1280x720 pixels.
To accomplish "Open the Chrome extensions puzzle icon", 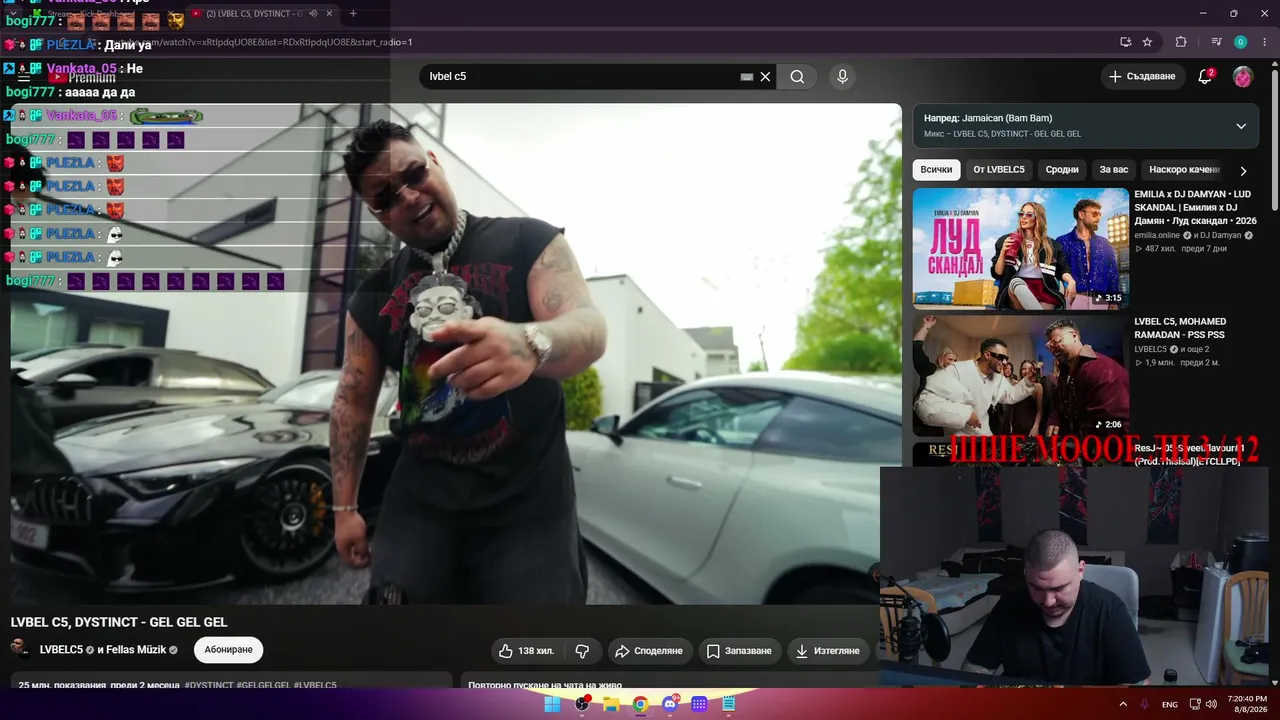I will point(1181,42).
